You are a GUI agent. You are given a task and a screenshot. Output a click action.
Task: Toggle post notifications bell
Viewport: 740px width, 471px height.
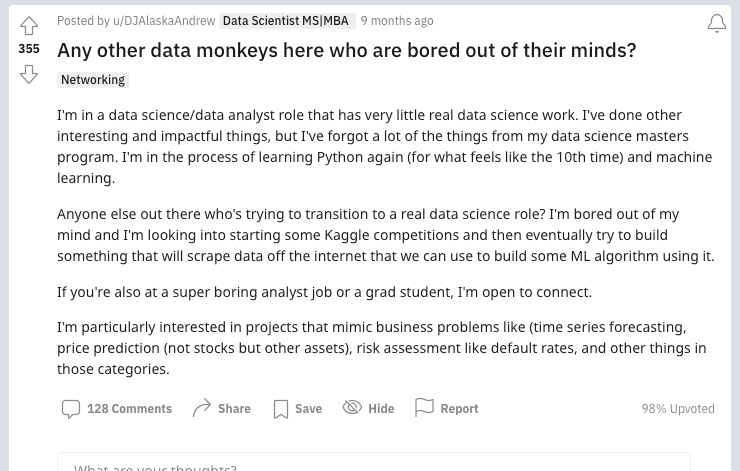tap(716, 23)
